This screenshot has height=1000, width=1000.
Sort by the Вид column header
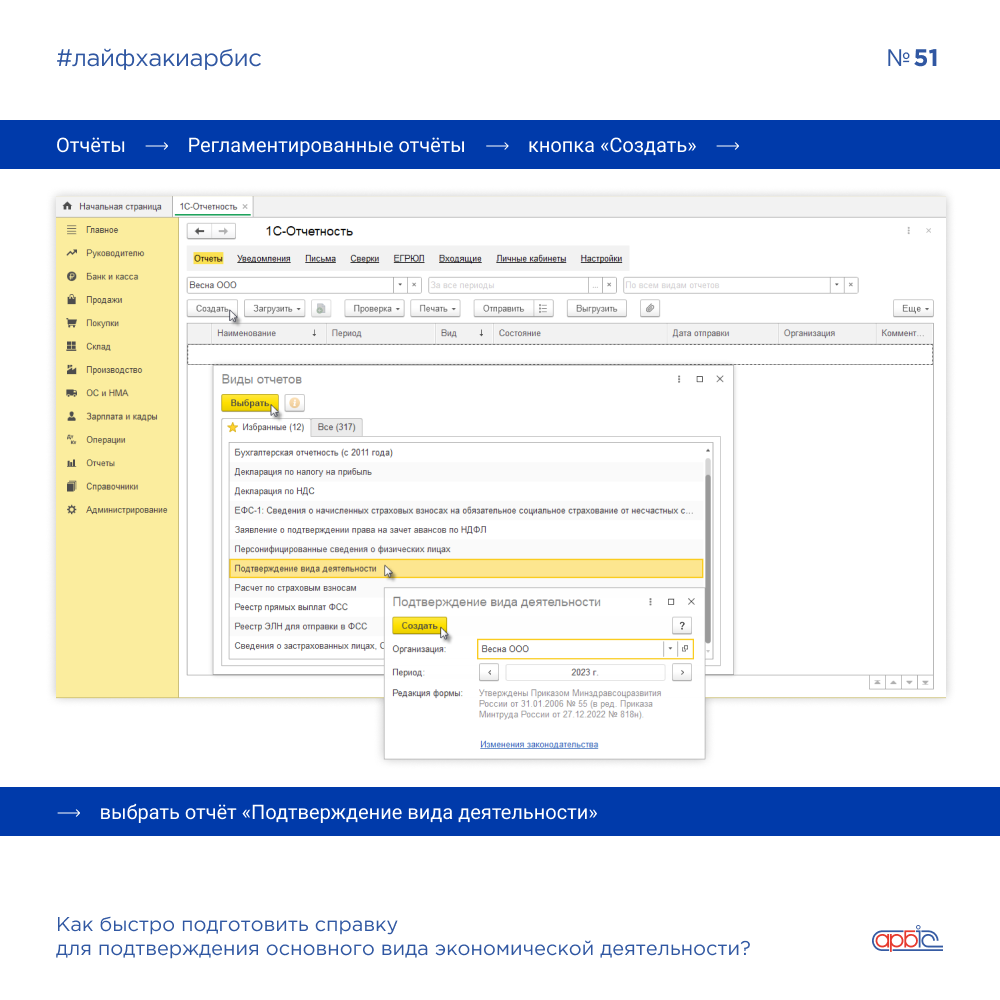[463, 333]
